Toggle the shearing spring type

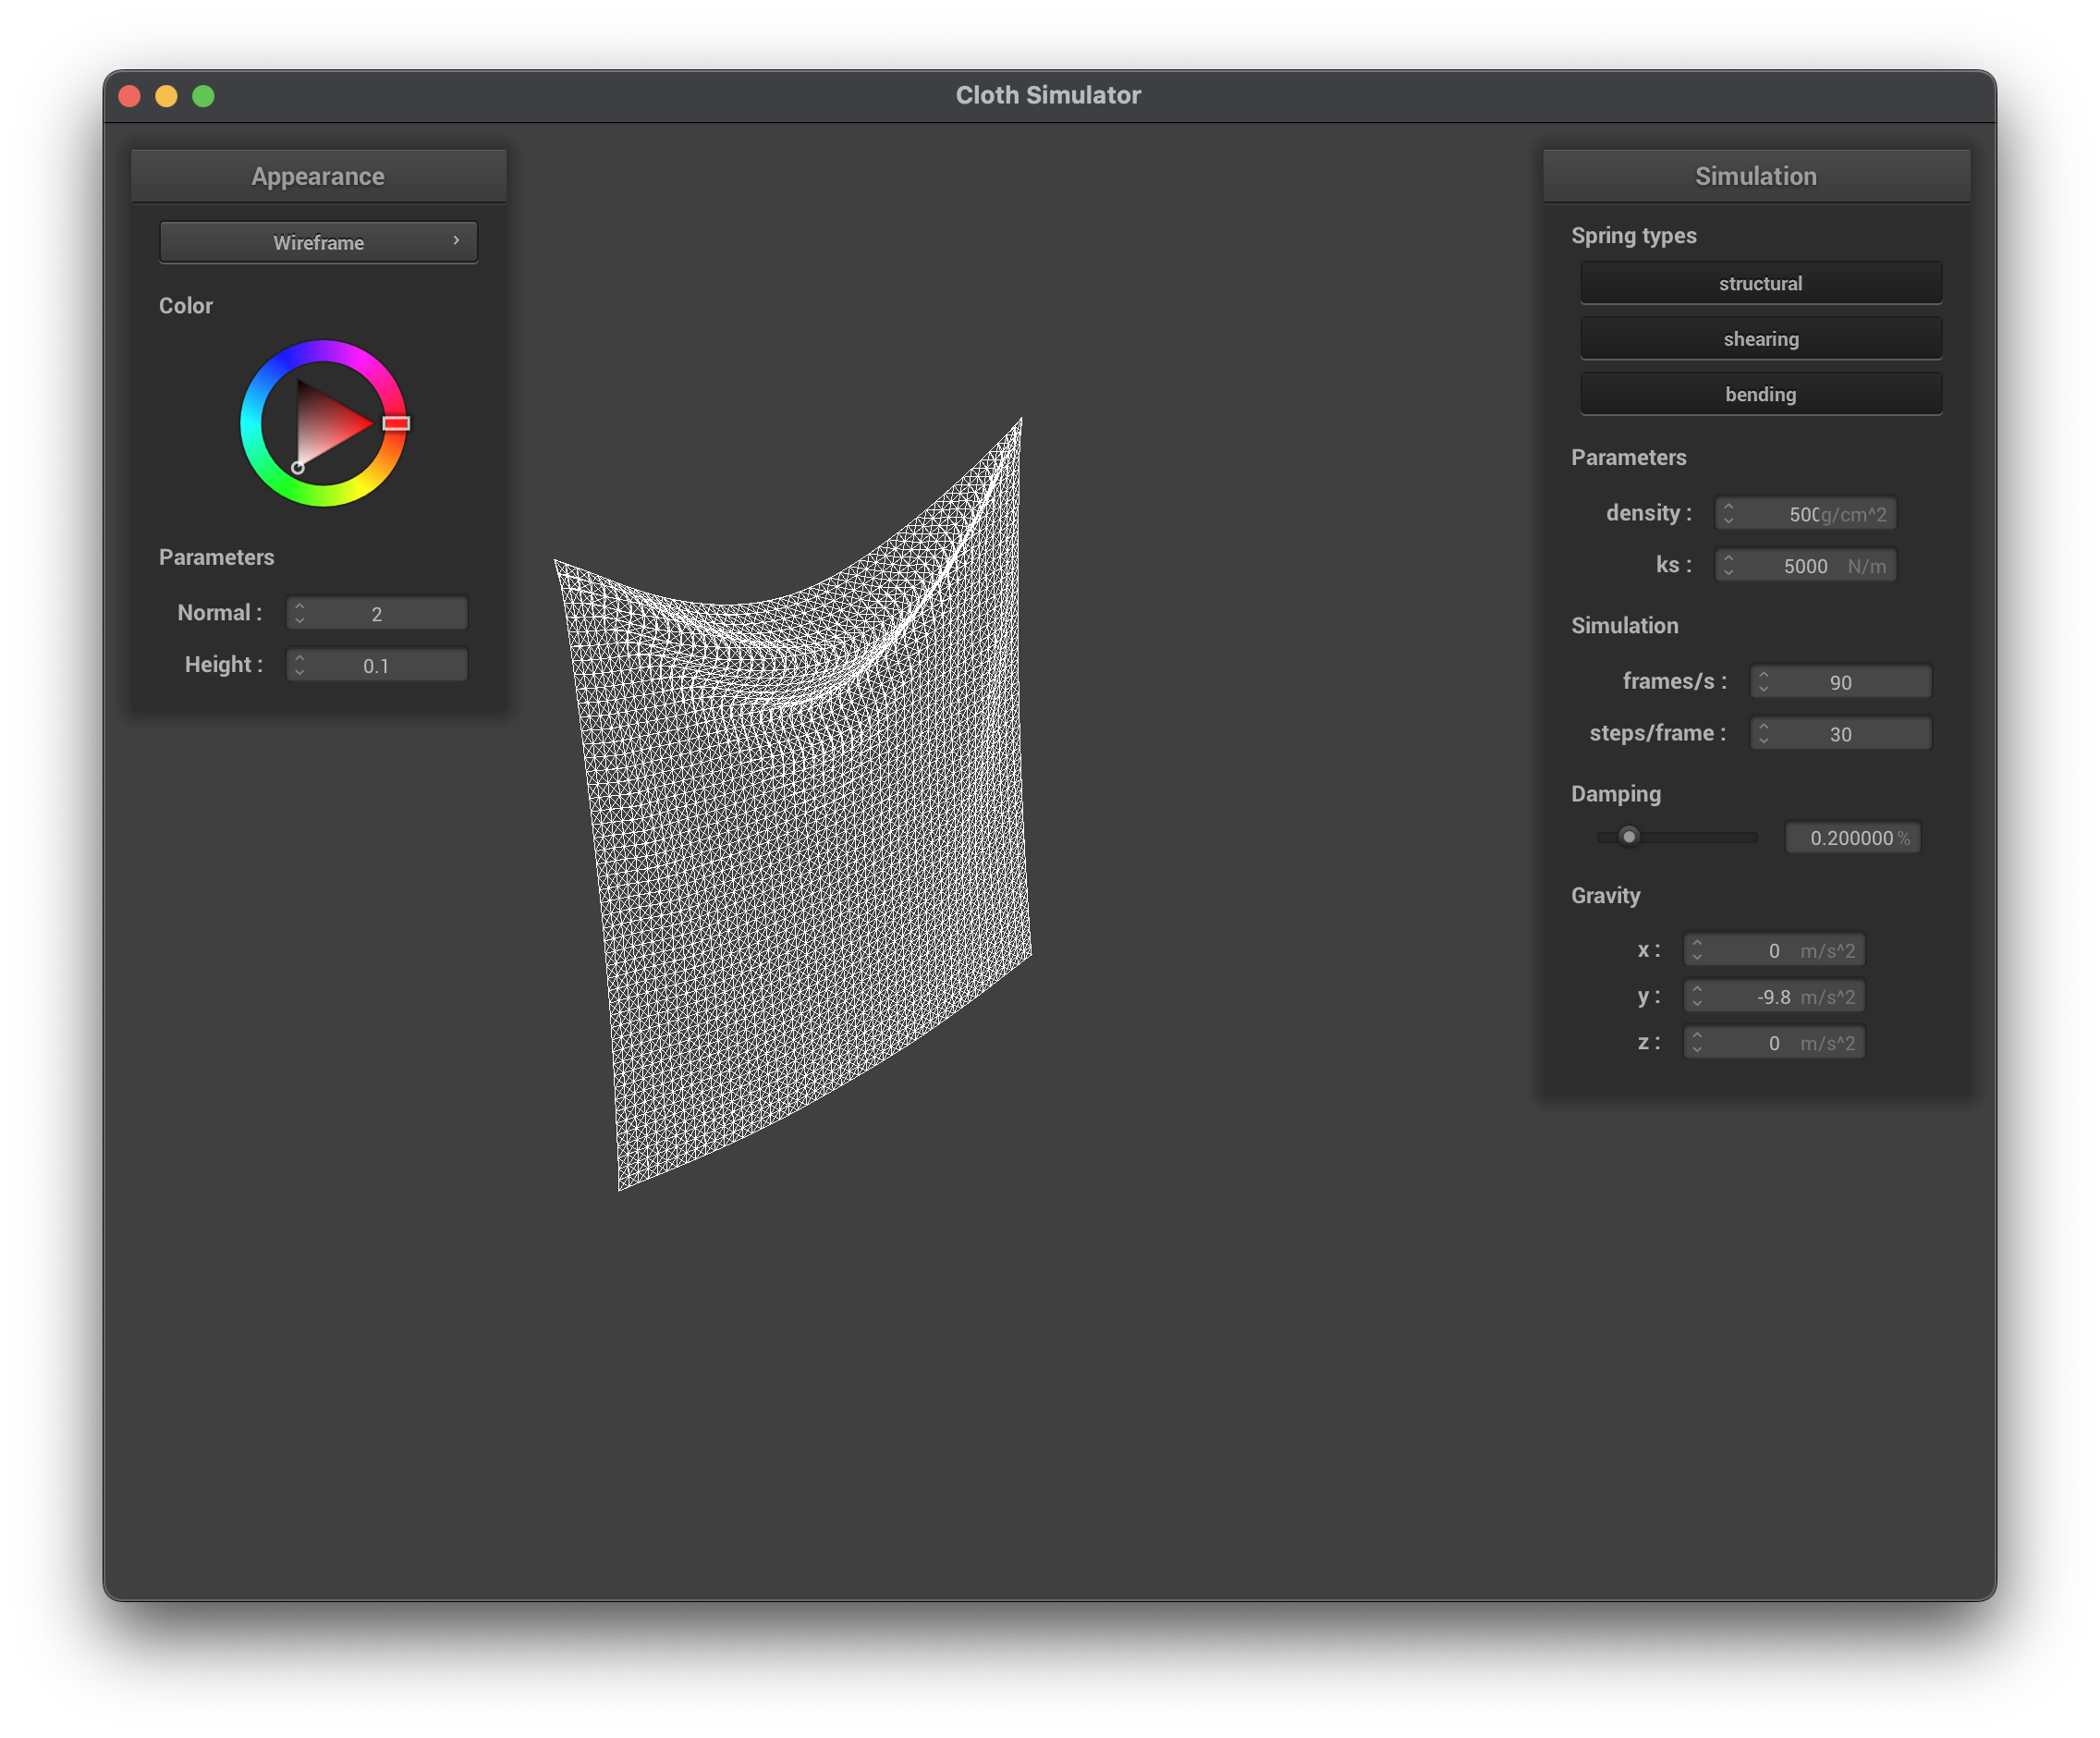click(x=1760, y=339)
